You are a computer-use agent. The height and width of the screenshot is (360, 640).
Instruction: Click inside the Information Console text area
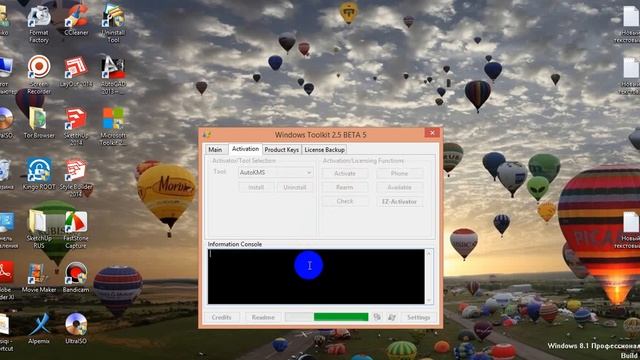coord(316,276)
